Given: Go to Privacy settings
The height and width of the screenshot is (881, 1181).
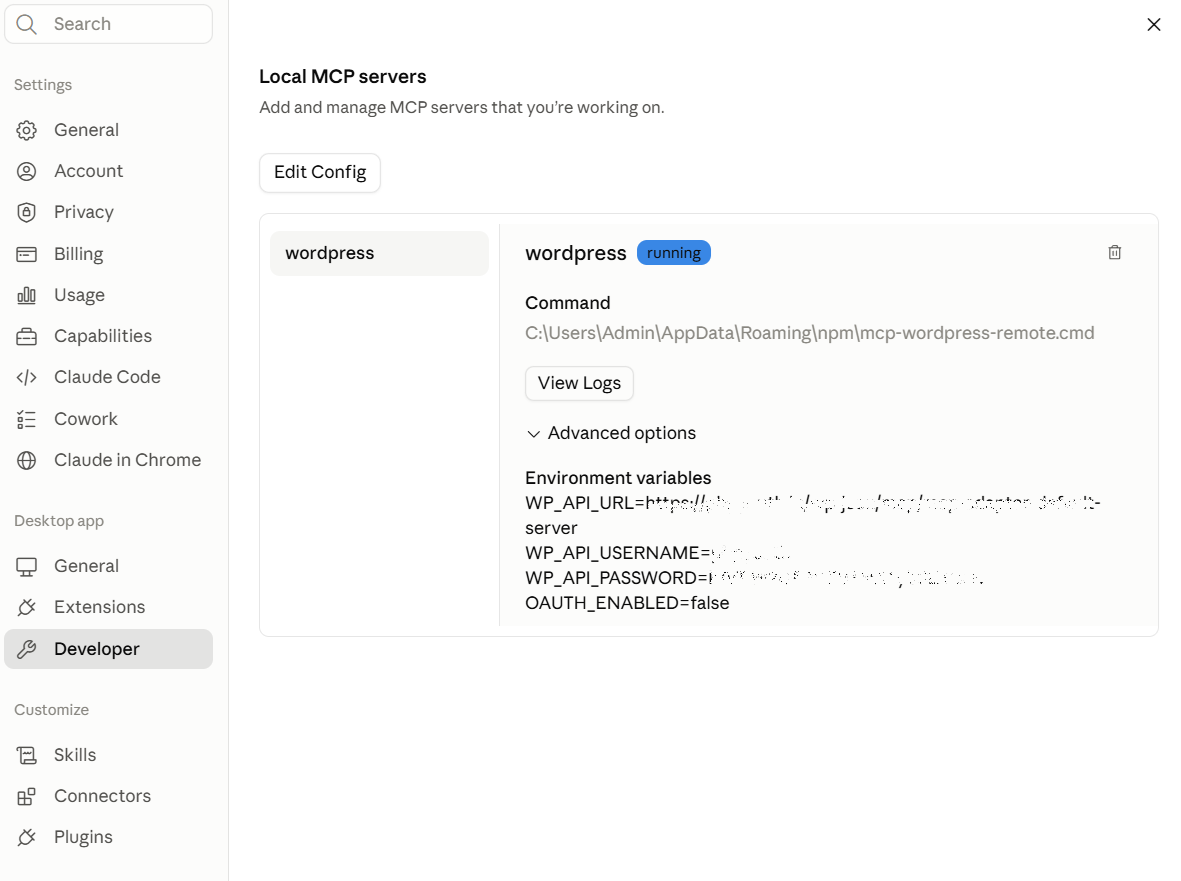Looking at the screenshot, I should [x=108, y=212].
